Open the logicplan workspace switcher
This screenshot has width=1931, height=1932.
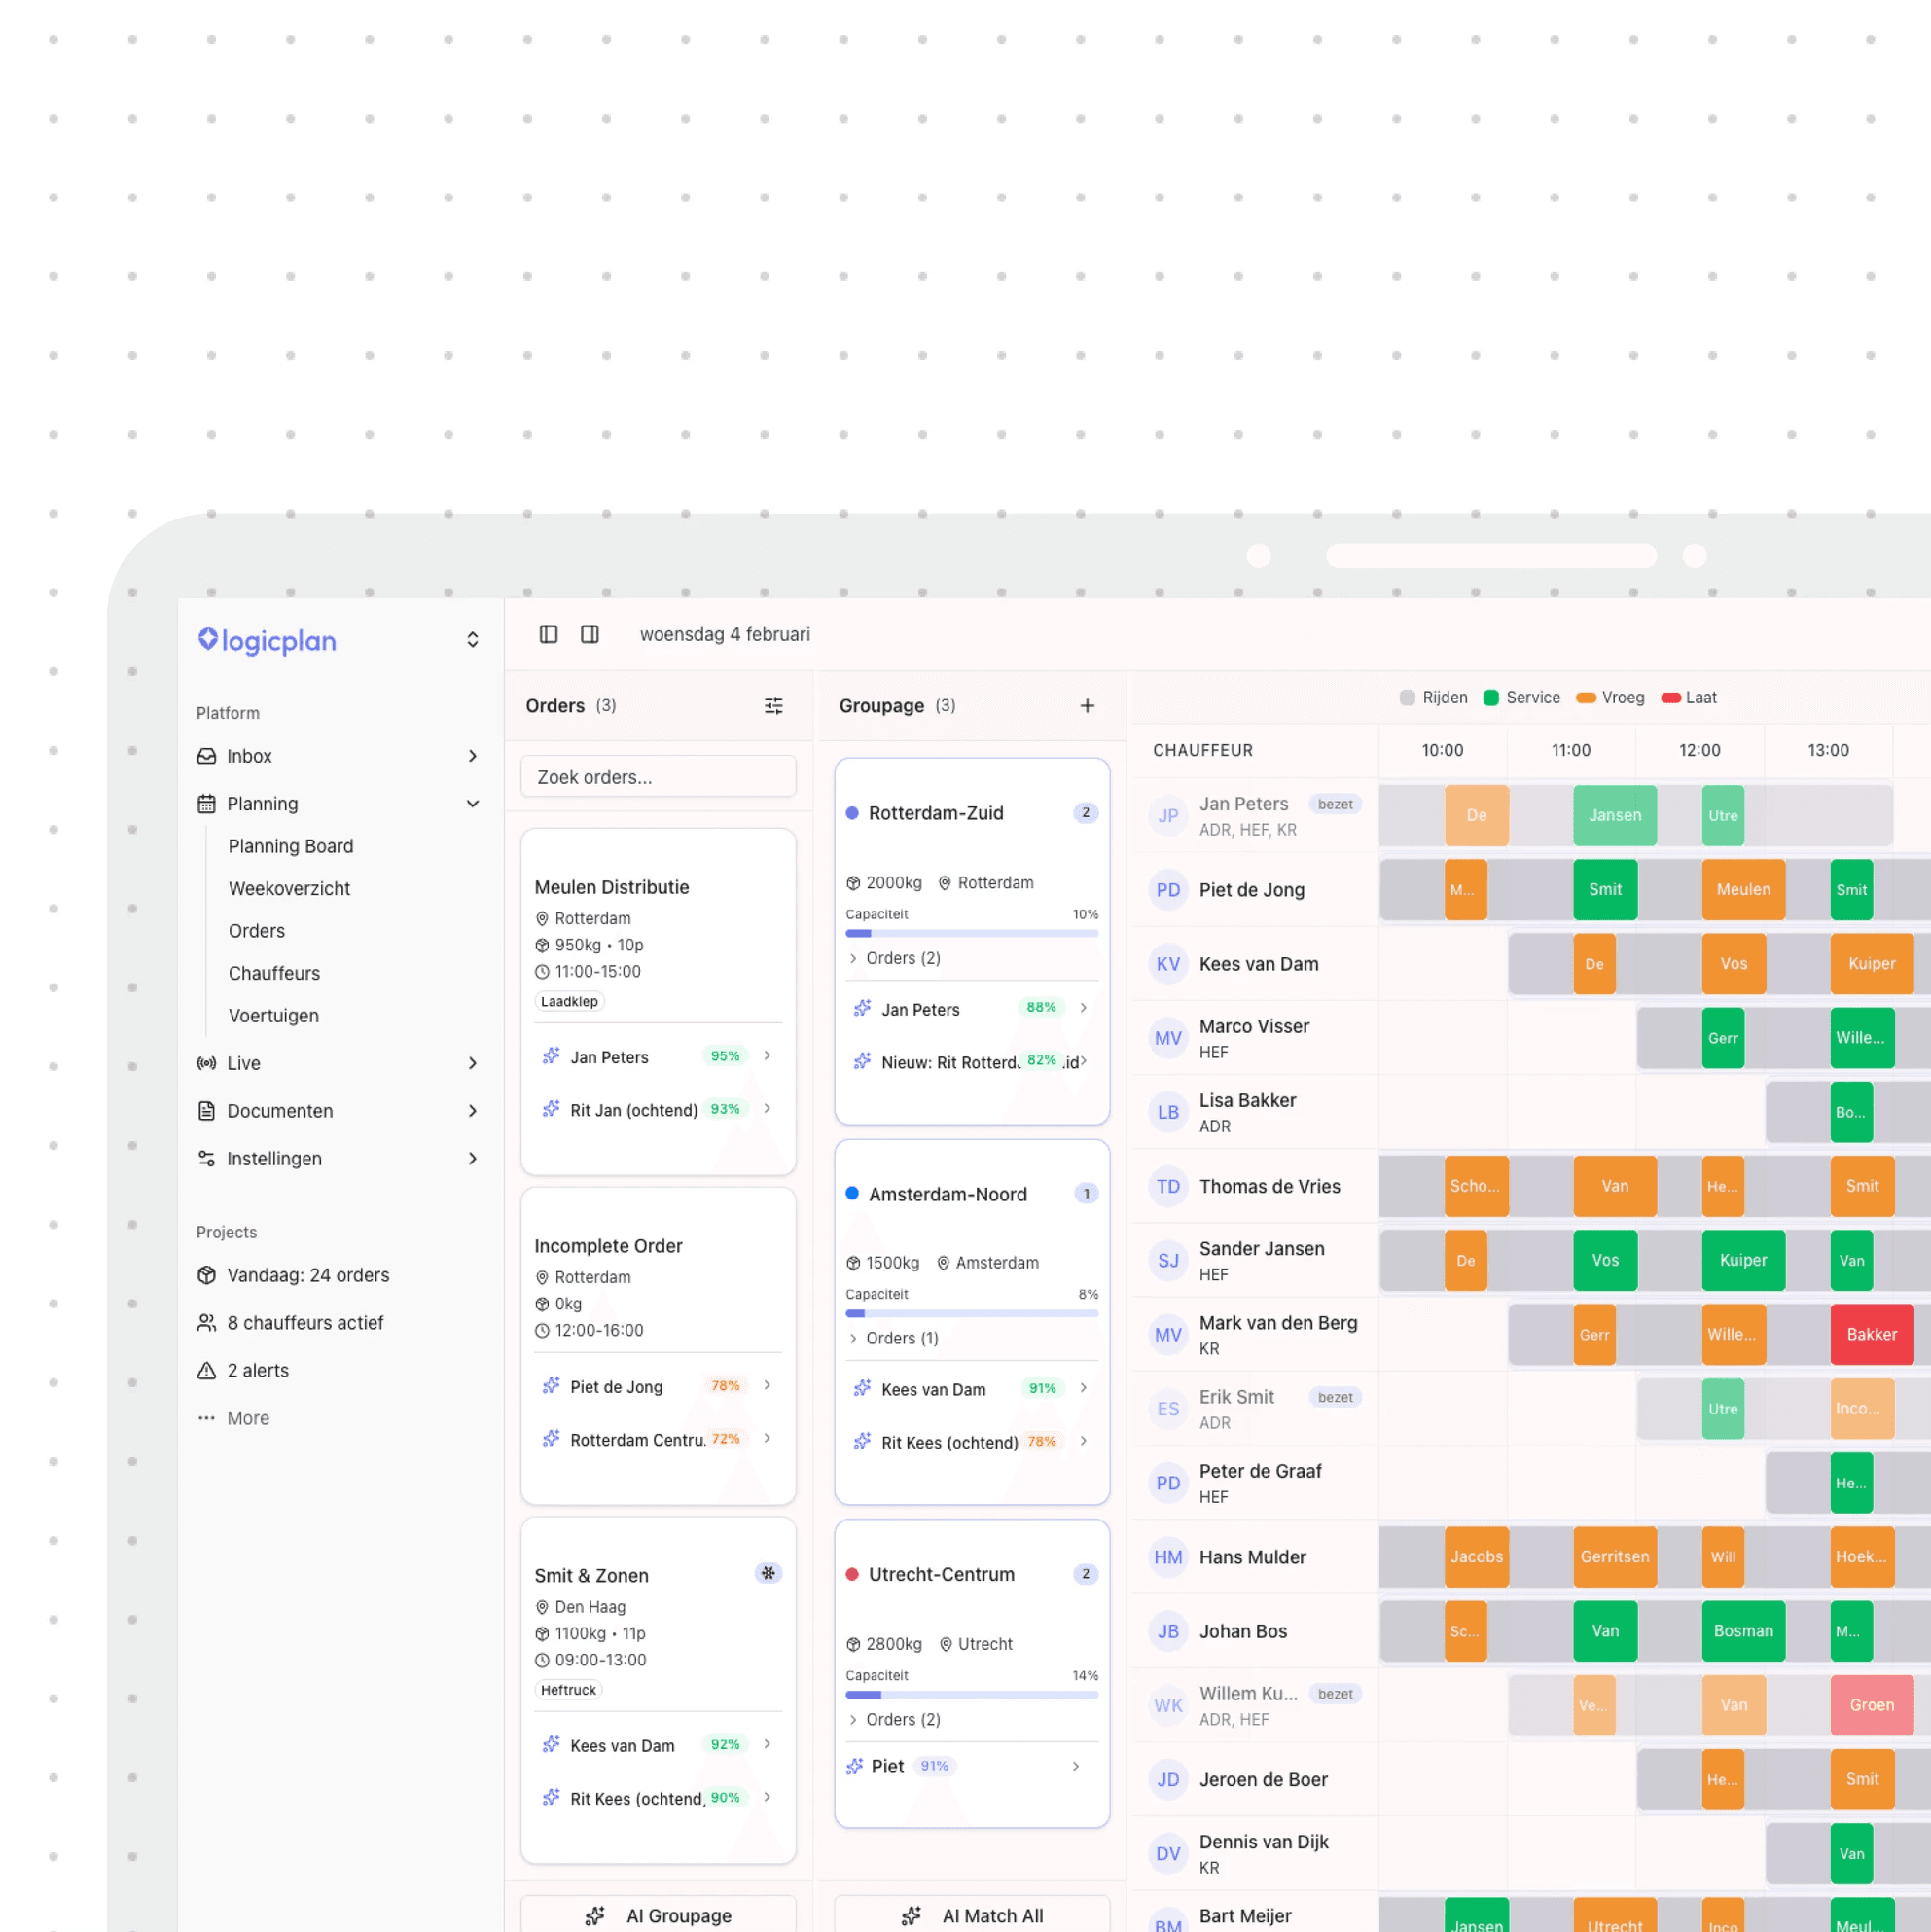[472, 640]
